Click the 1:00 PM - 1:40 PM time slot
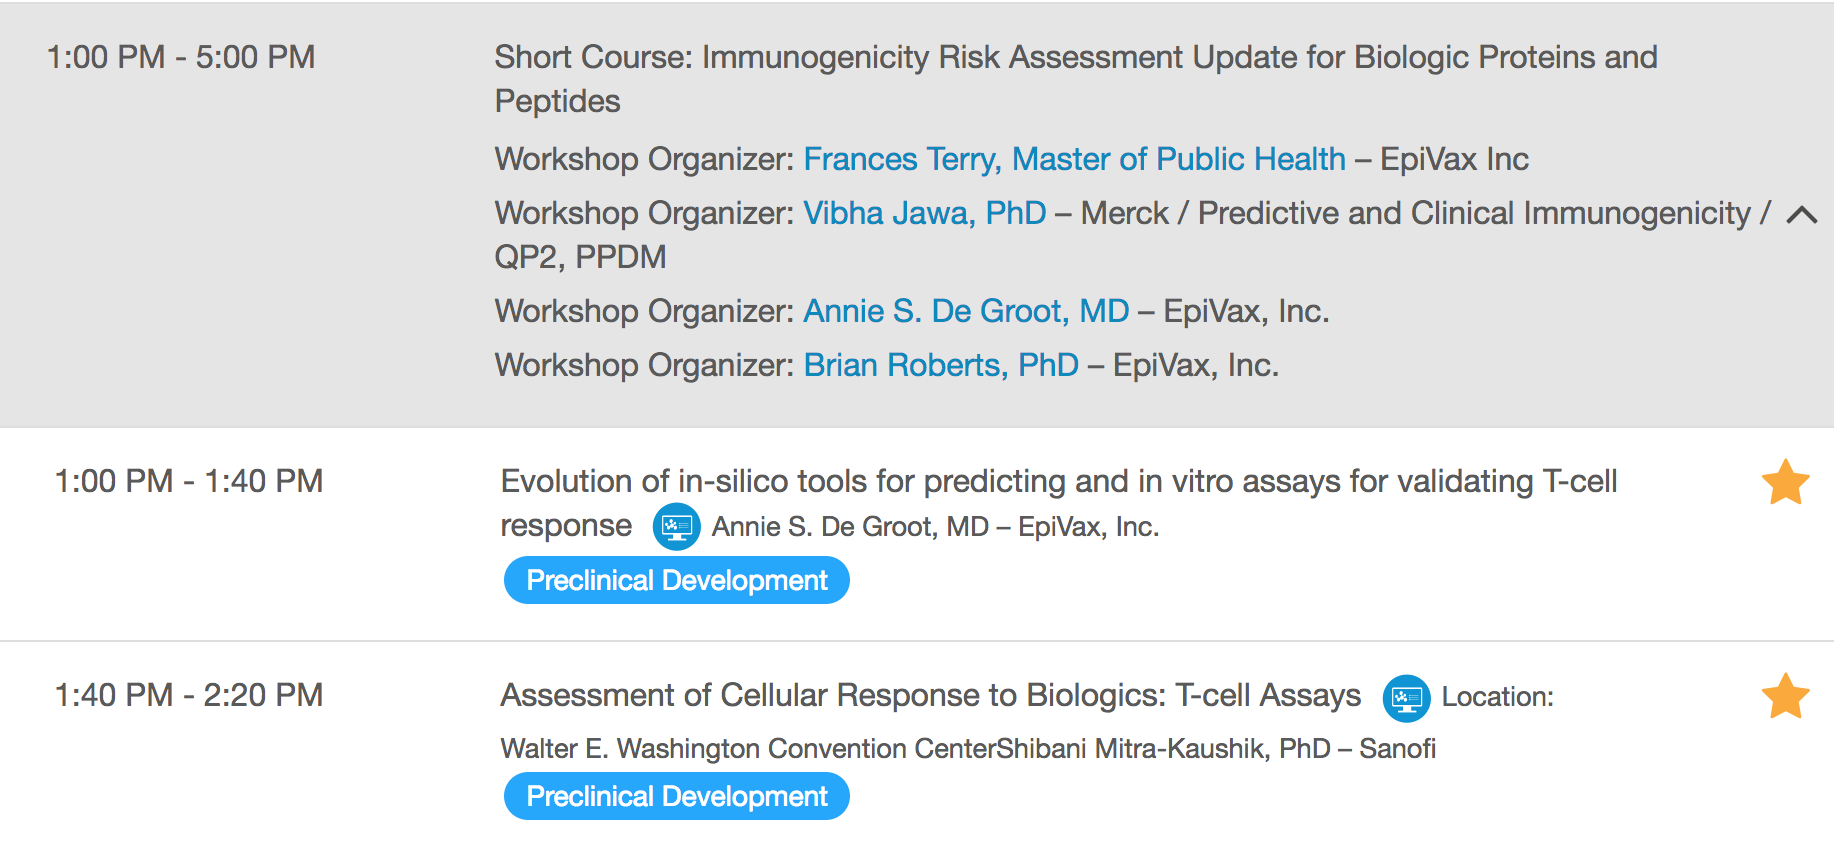The image size is (1834, 852). (189, 481)
